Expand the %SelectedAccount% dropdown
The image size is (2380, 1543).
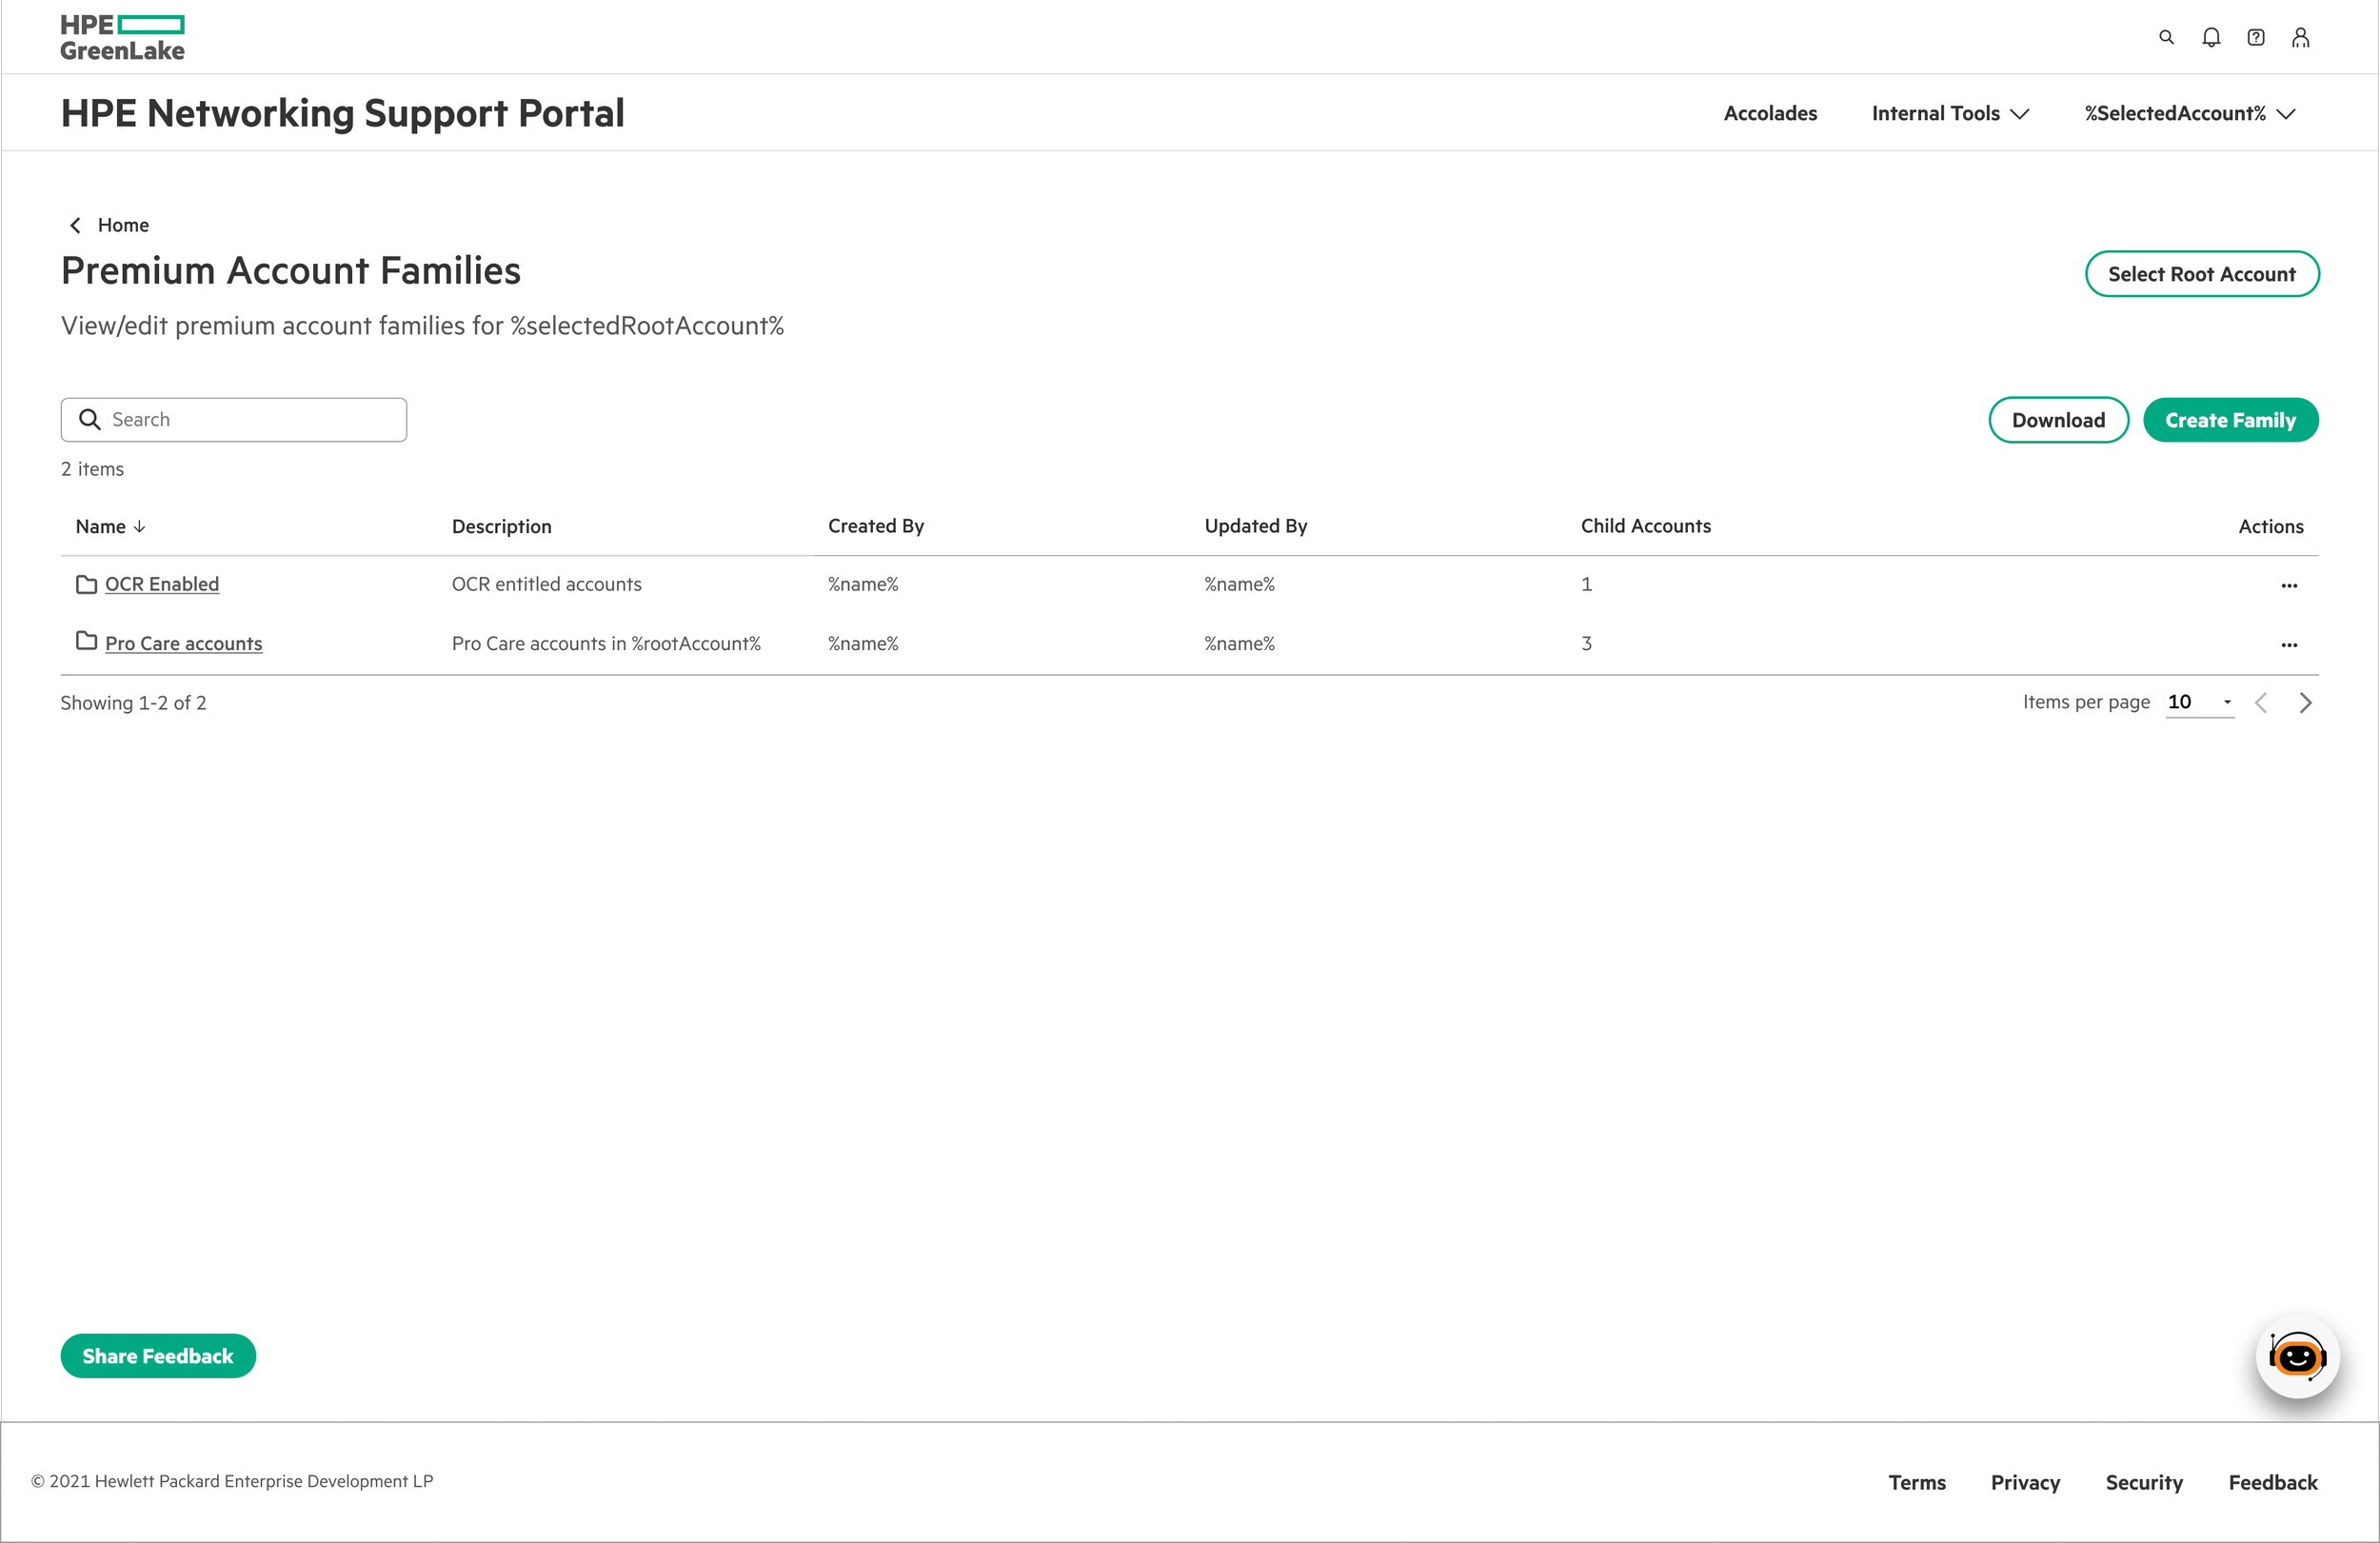tap(2188, 113)
